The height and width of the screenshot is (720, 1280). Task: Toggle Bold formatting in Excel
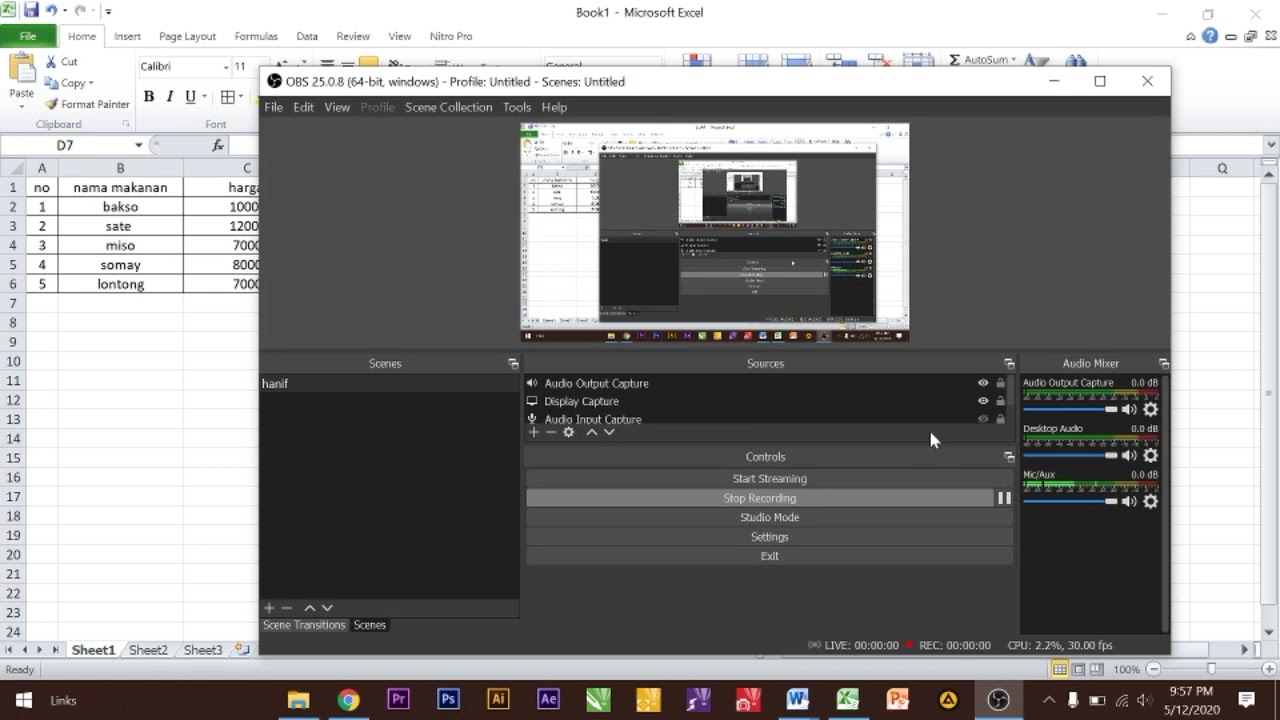tap(149, 97)
